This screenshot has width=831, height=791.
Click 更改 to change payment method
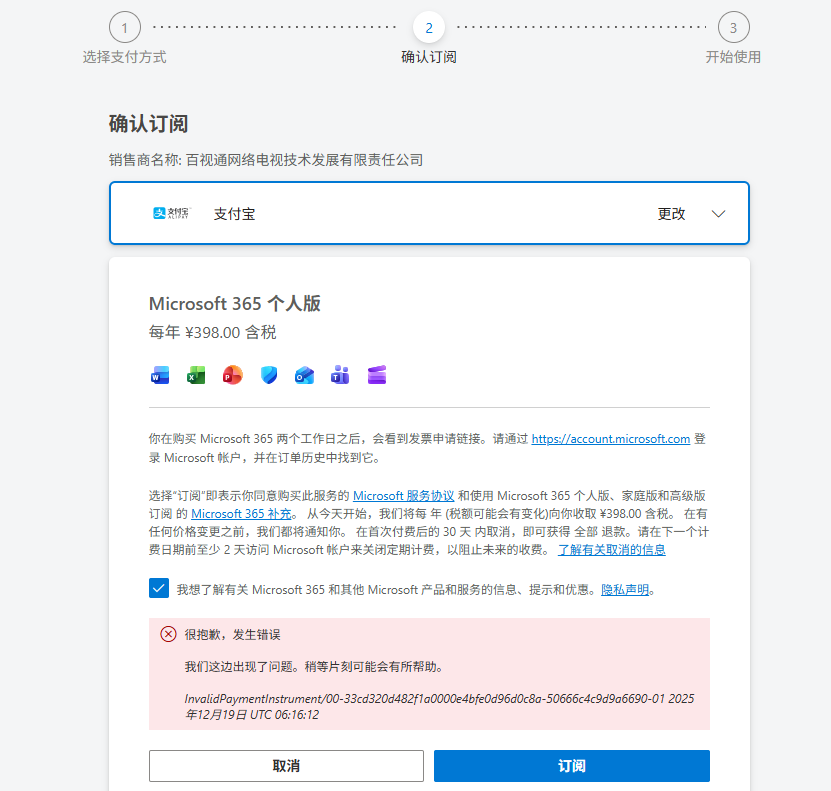(x=671, y=214)
